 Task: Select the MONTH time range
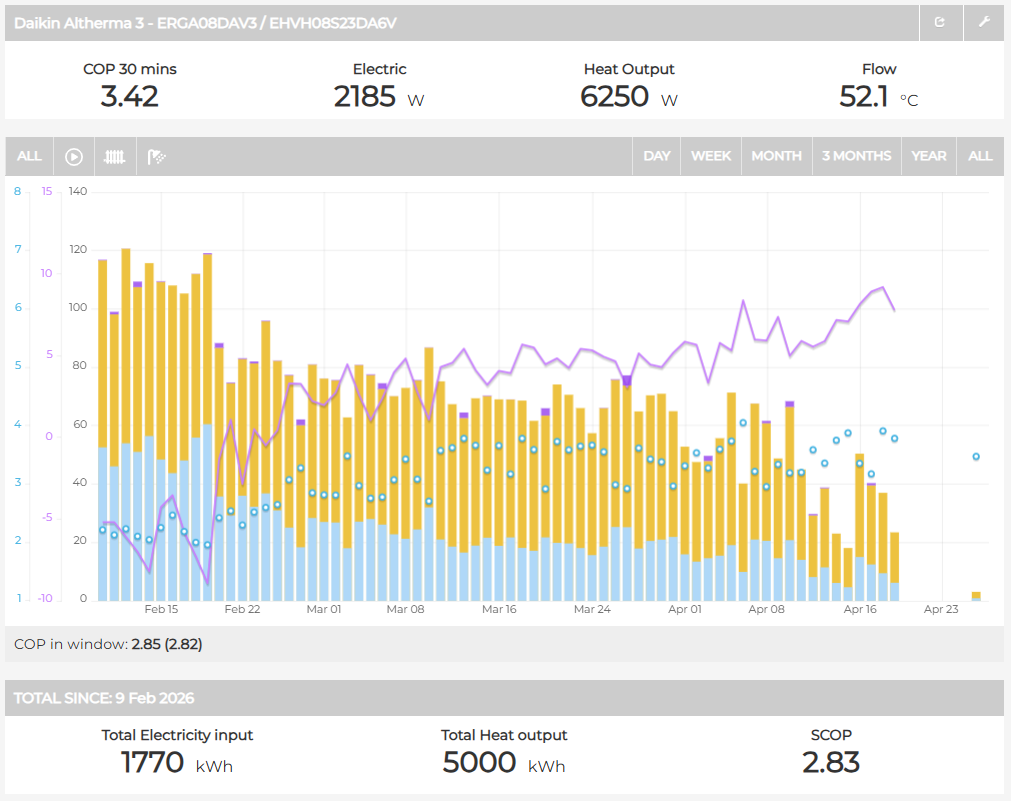pyautogui.click(x=776, y=156)
